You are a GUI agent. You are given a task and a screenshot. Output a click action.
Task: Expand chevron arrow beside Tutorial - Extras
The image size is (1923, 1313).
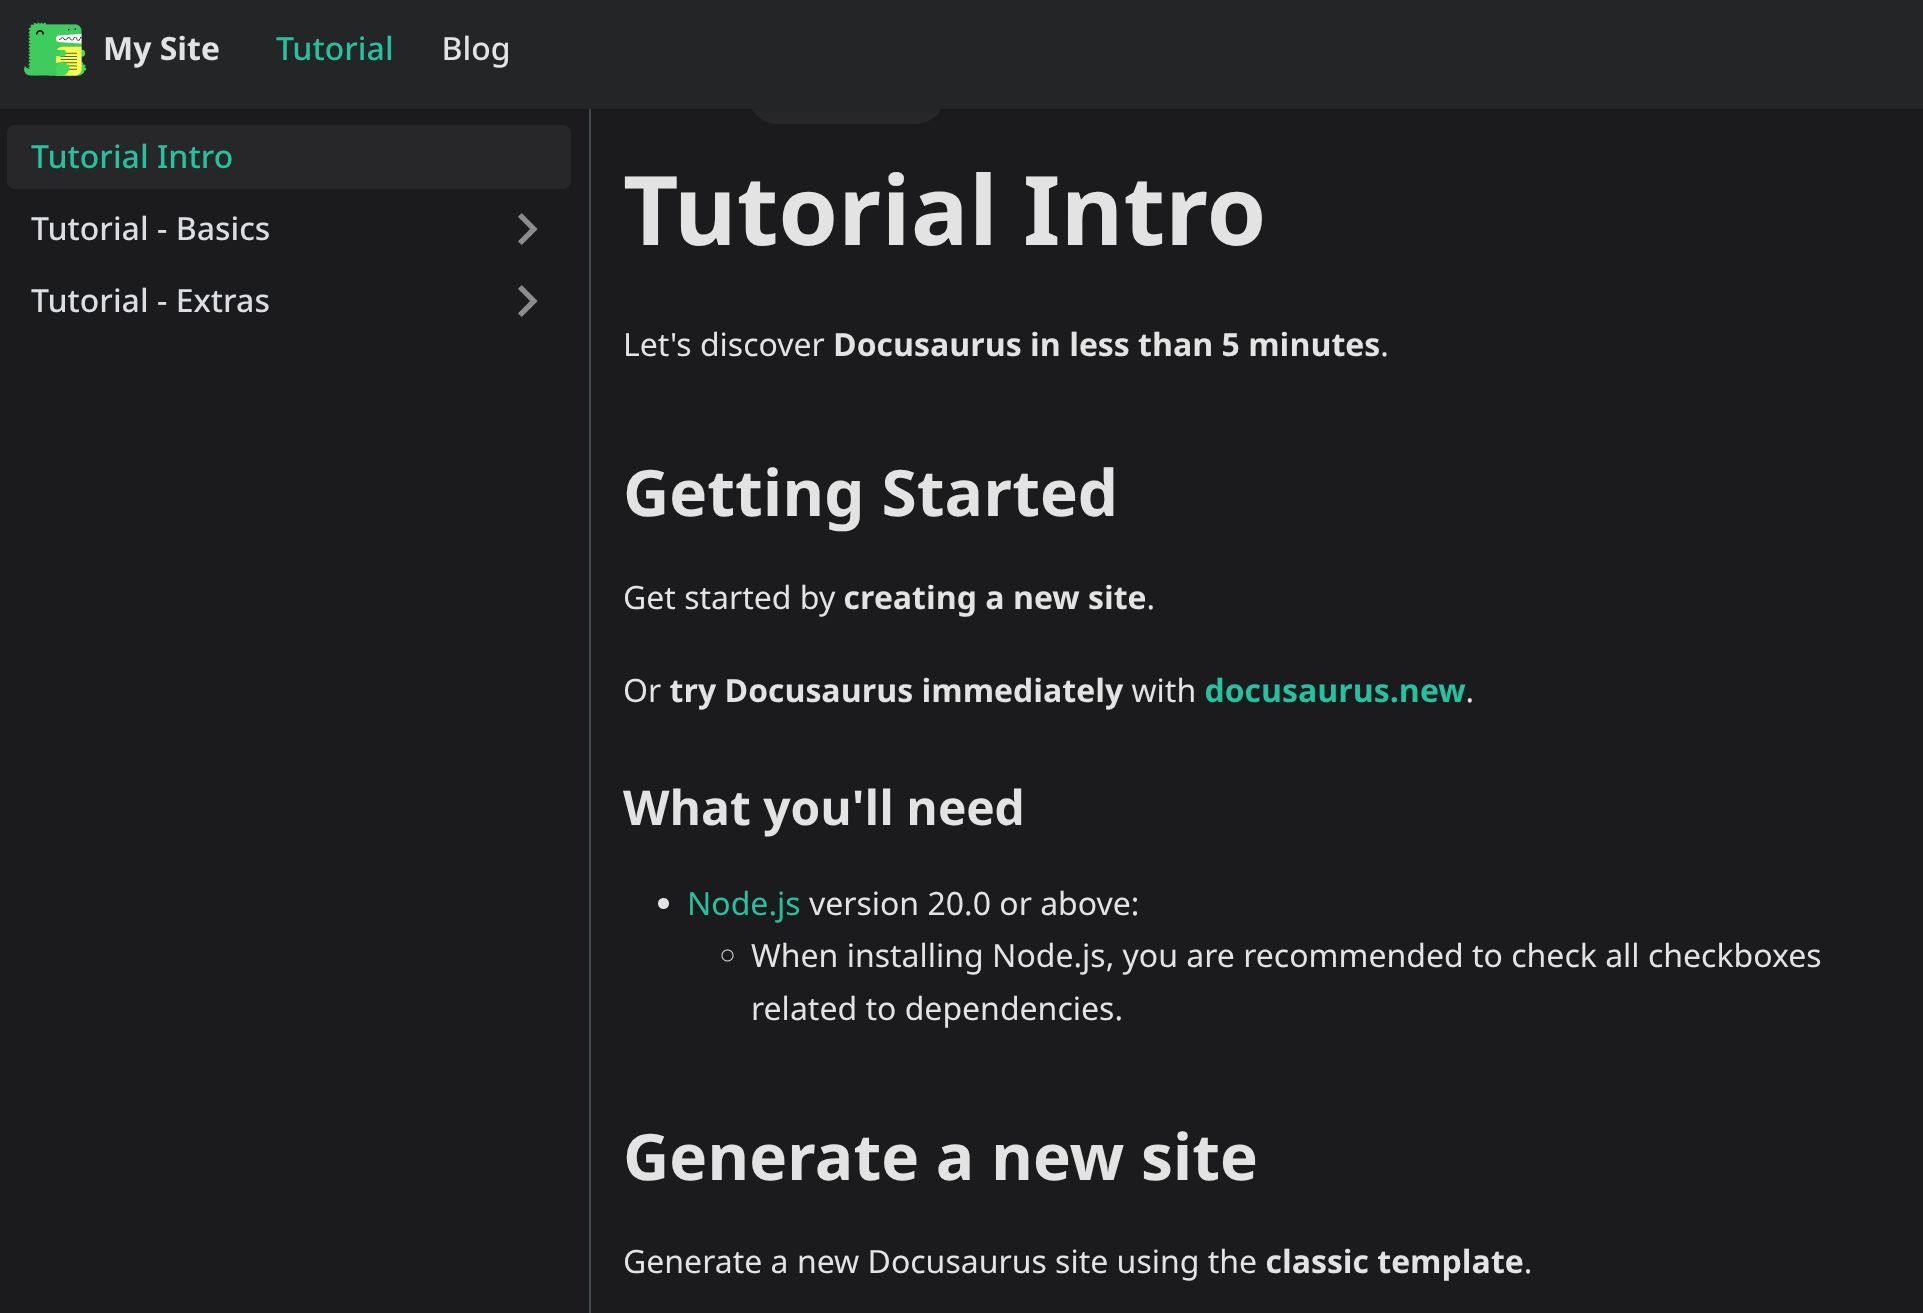527,301
